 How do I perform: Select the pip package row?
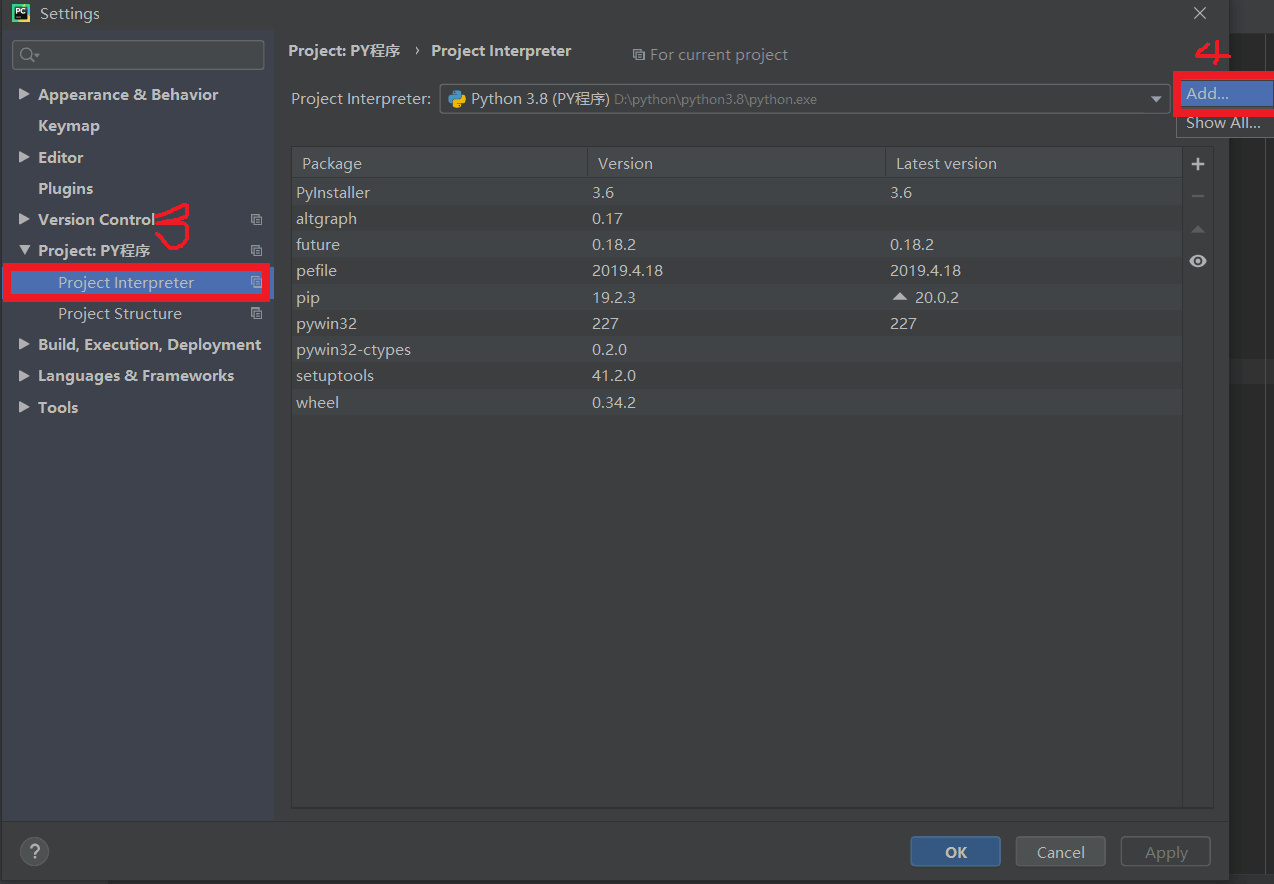[737, 297]
